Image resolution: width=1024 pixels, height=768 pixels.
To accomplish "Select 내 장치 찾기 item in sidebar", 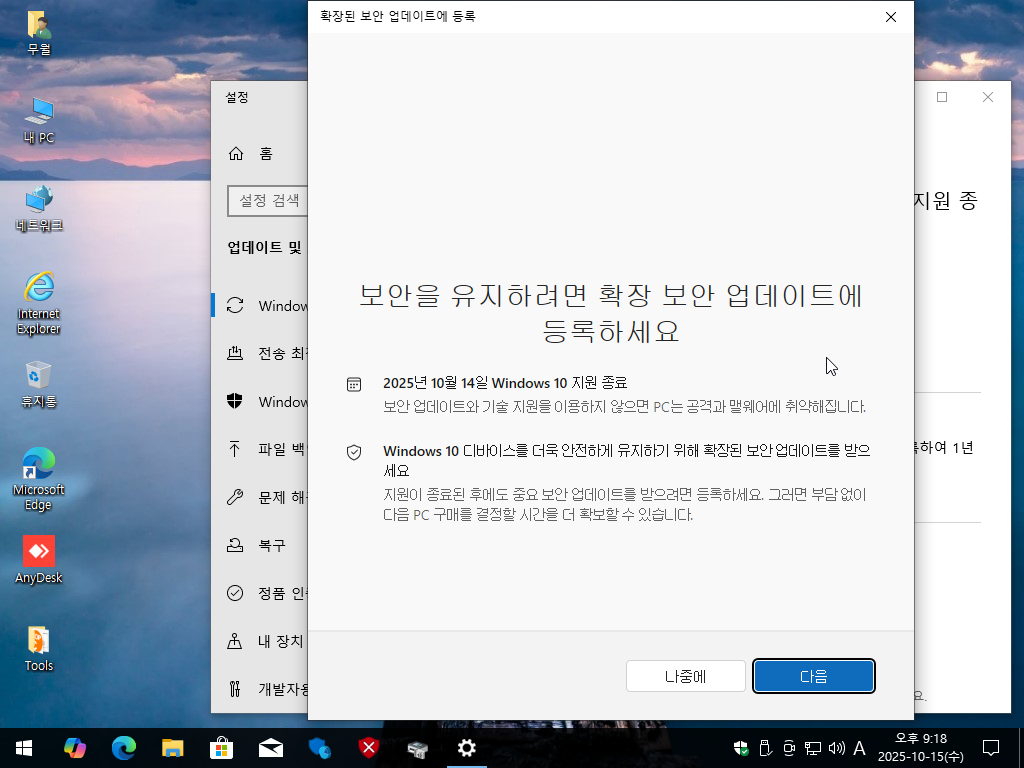I will [260, 641].
